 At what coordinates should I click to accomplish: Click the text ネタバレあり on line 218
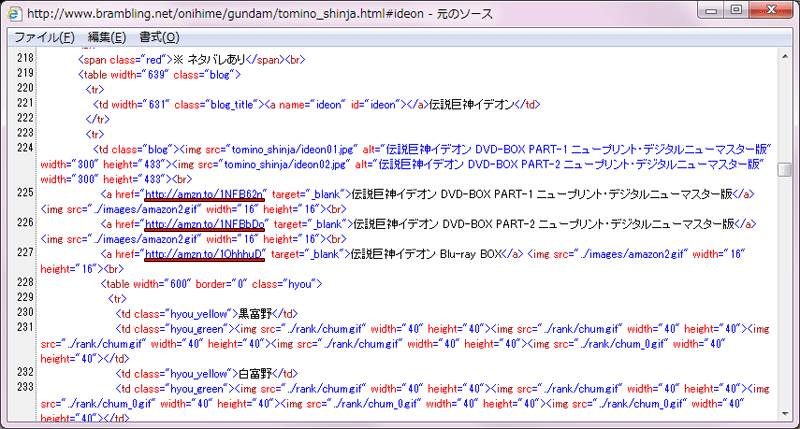pos(216,60)
